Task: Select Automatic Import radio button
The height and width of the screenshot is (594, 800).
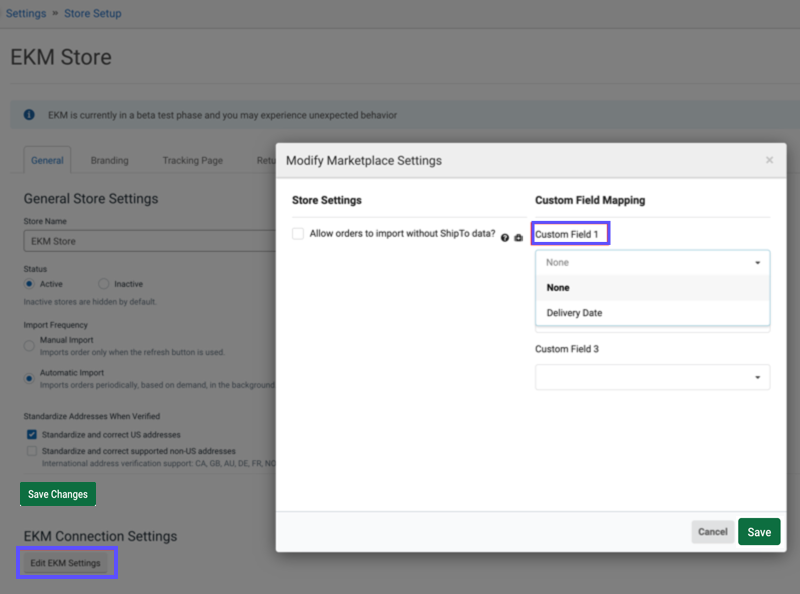Action: (x=30, y=378)
